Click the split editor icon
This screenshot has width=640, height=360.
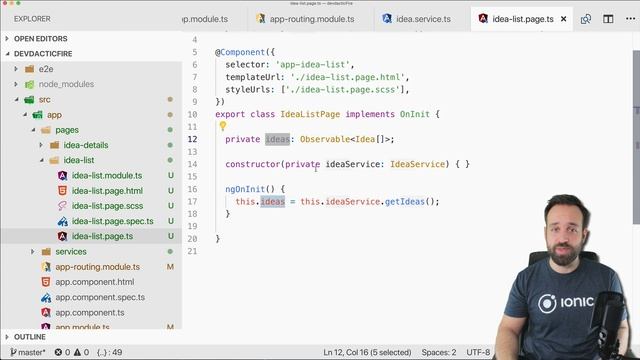tap(608, 19)
